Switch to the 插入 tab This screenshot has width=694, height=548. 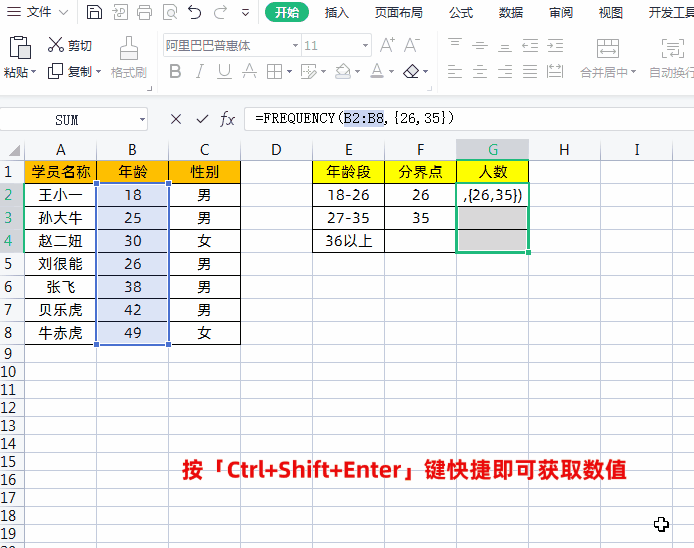coord(336,12)
